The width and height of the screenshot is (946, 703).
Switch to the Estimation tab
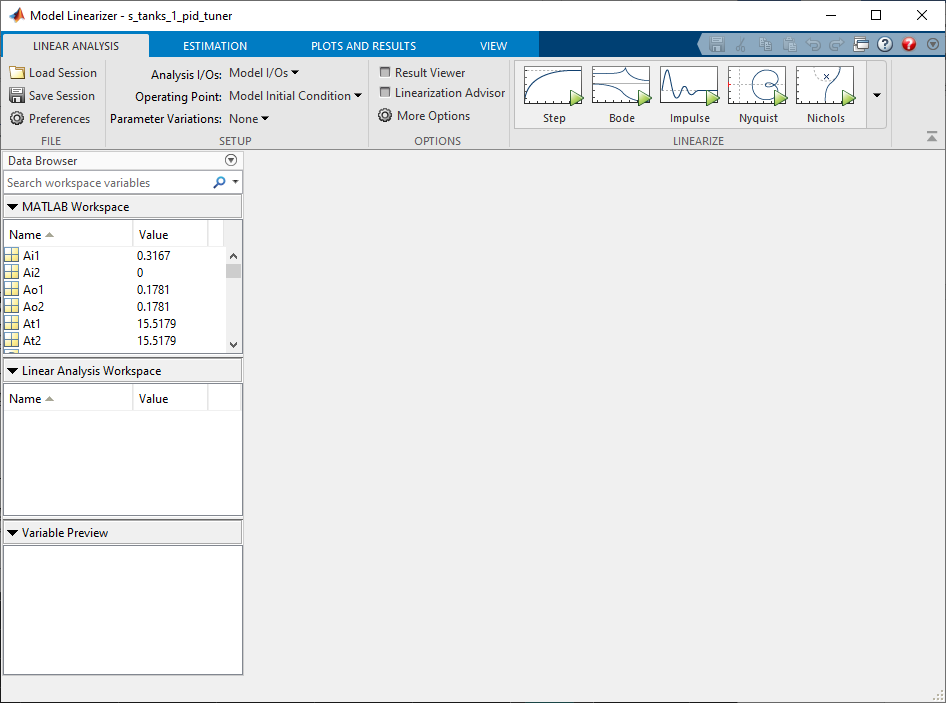215,46
